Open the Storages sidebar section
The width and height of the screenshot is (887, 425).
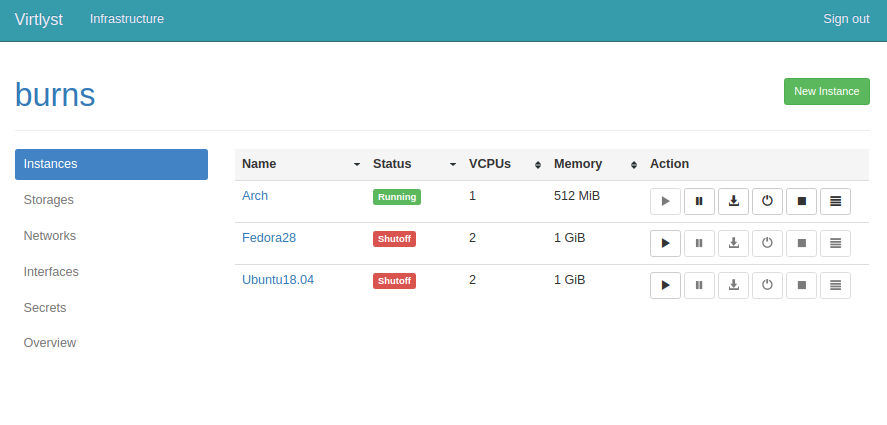49,200
